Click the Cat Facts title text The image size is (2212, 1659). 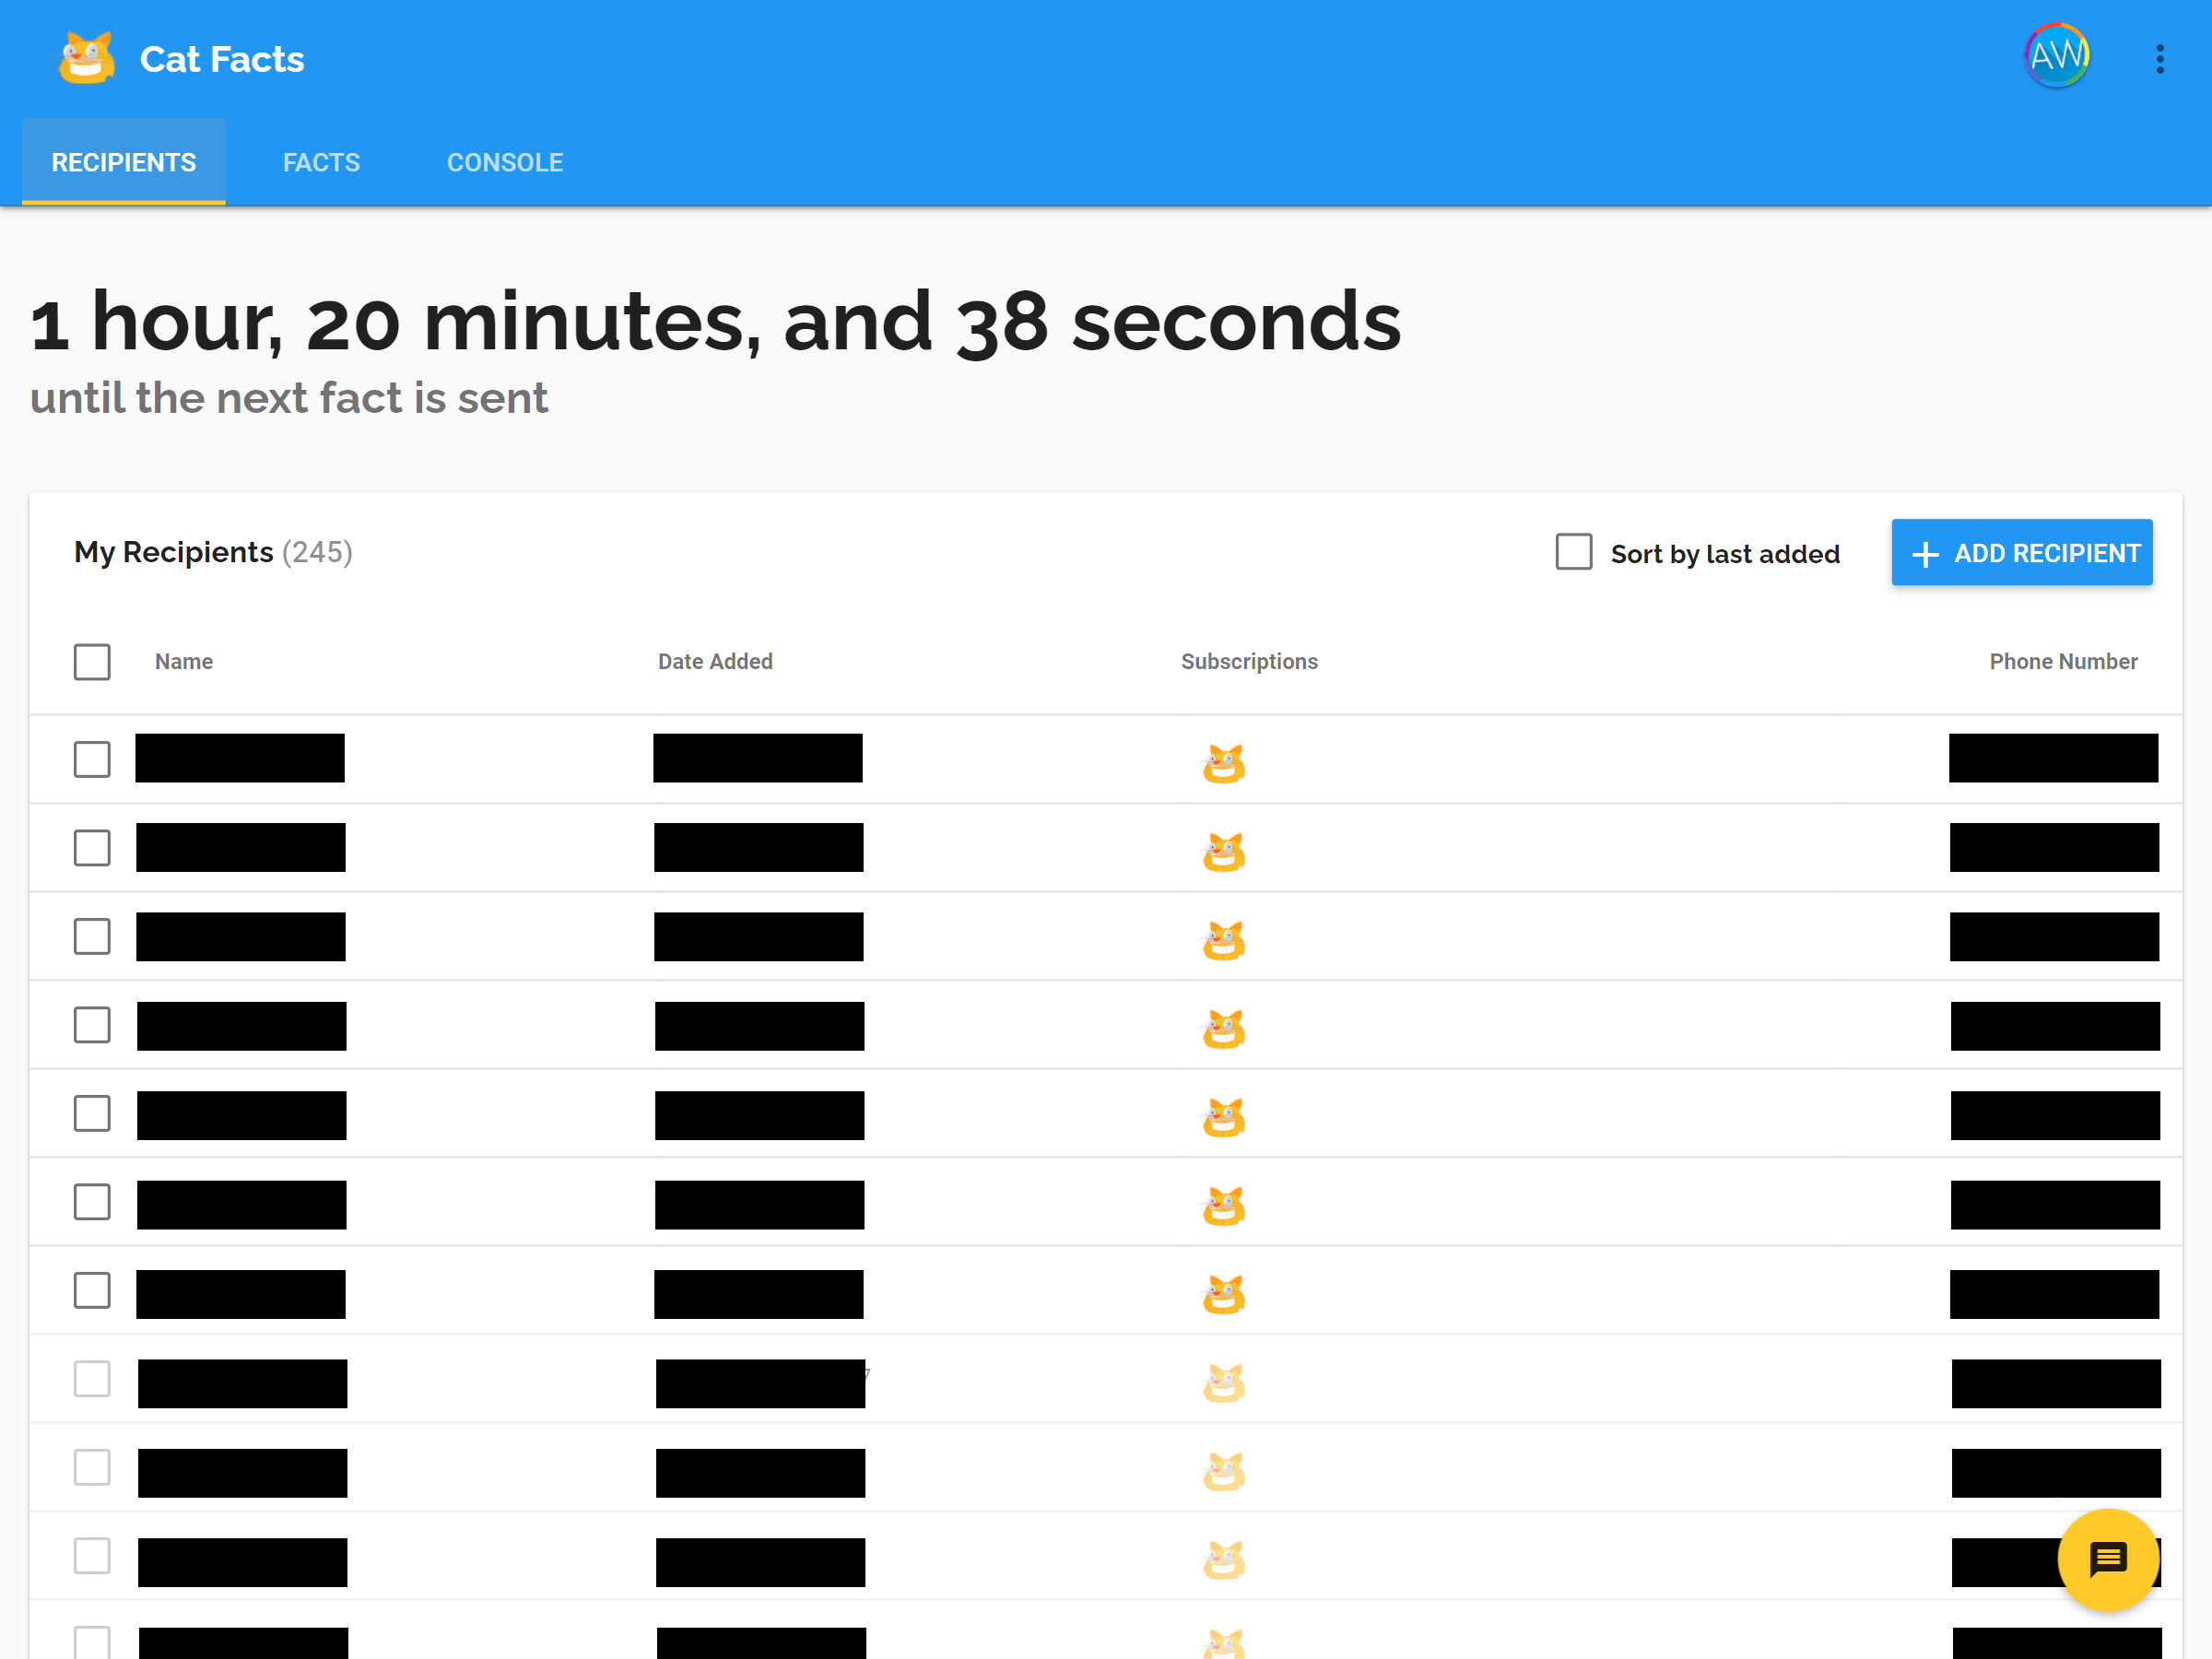click(x=222, y=59)
